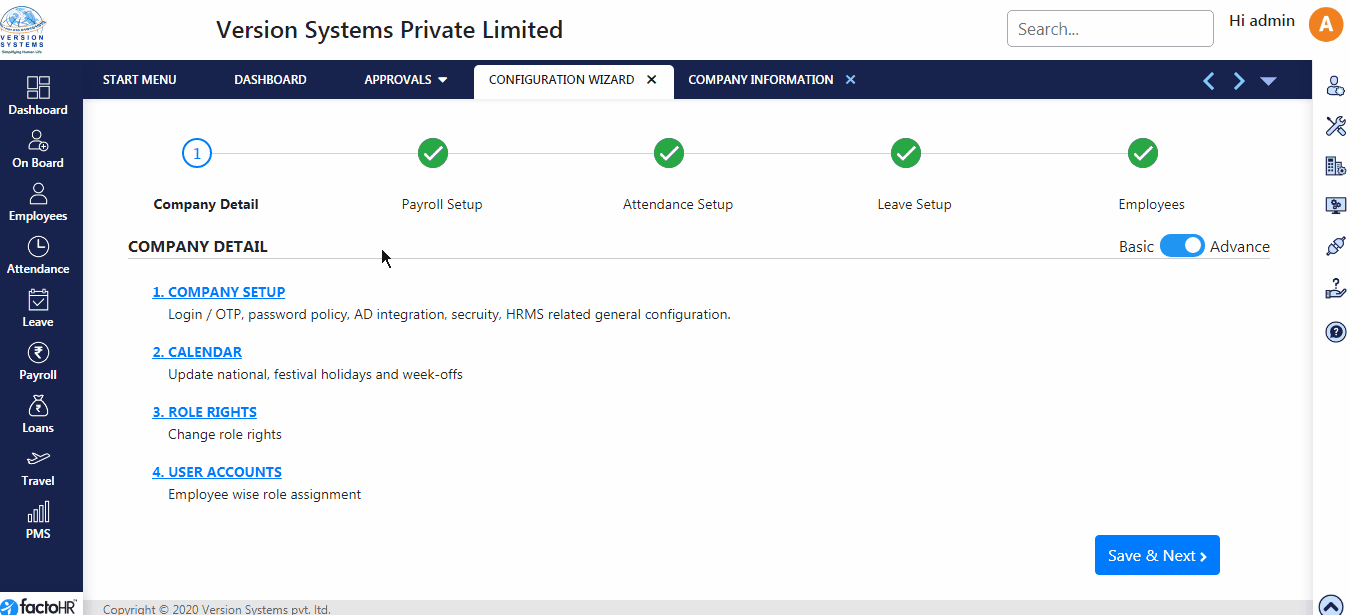The width and height of the screenshot is (1350, 615).
Task: Go to Employees in the sidebar
Action: tap(38, 194)
